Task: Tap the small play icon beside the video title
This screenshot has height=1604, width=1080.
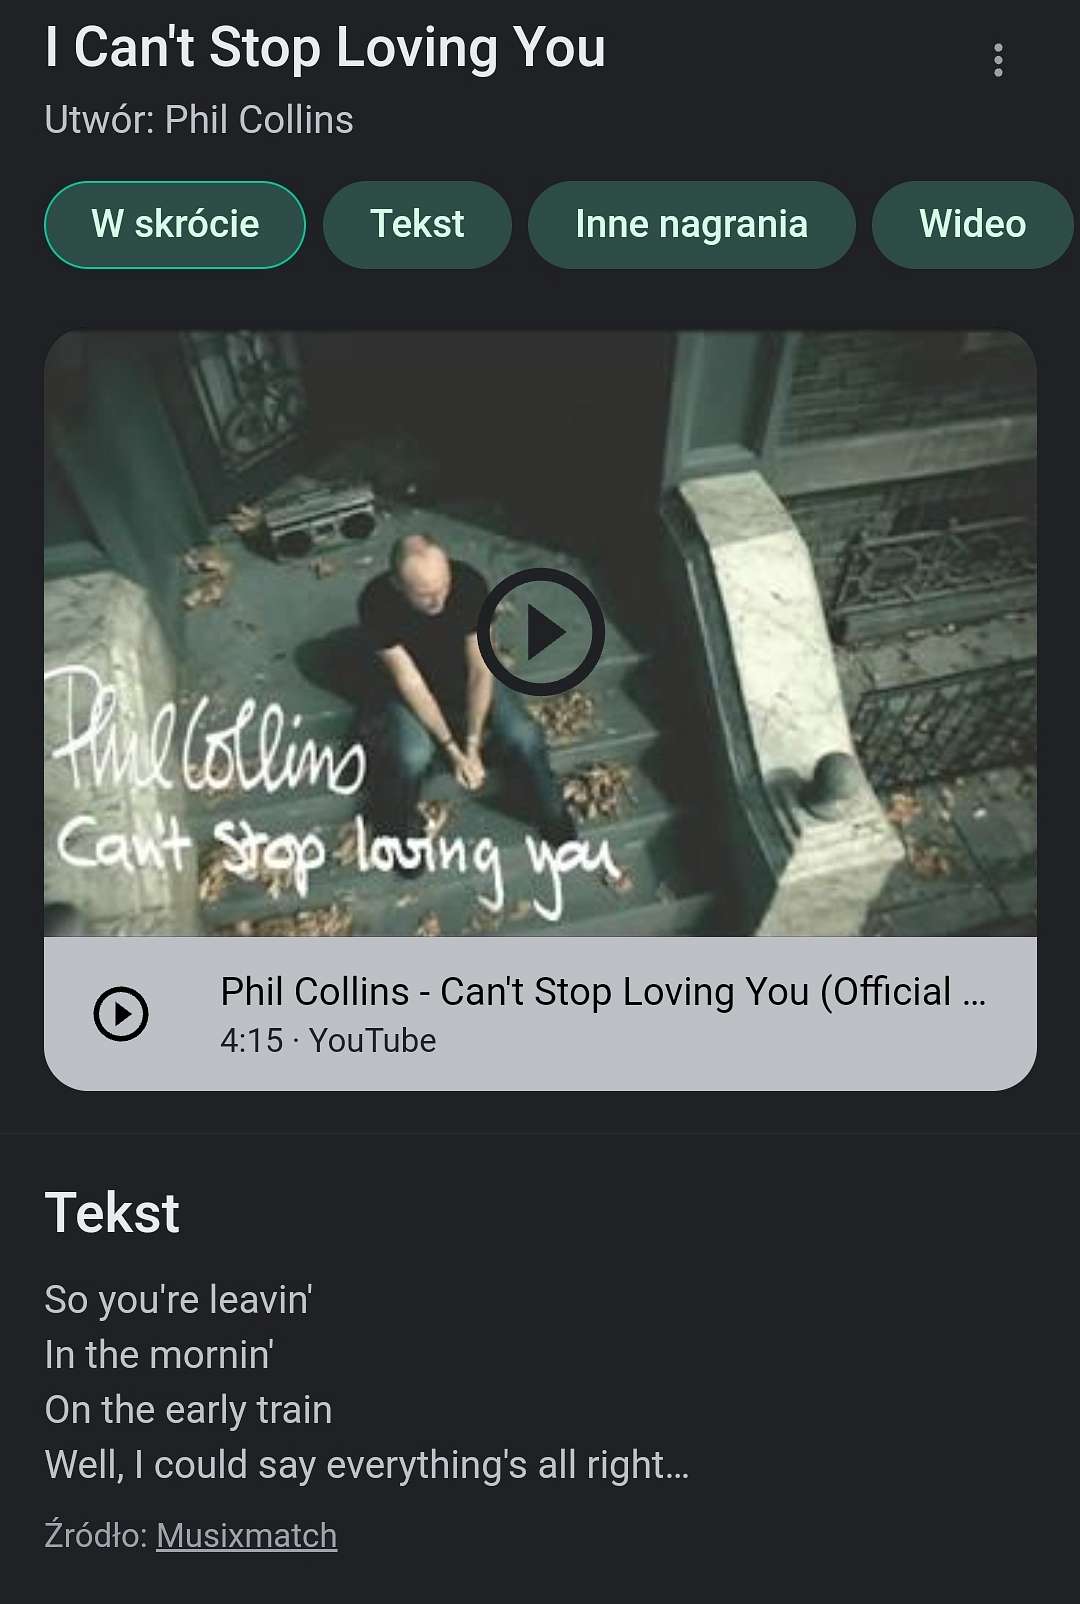Action: (121, 1014)
